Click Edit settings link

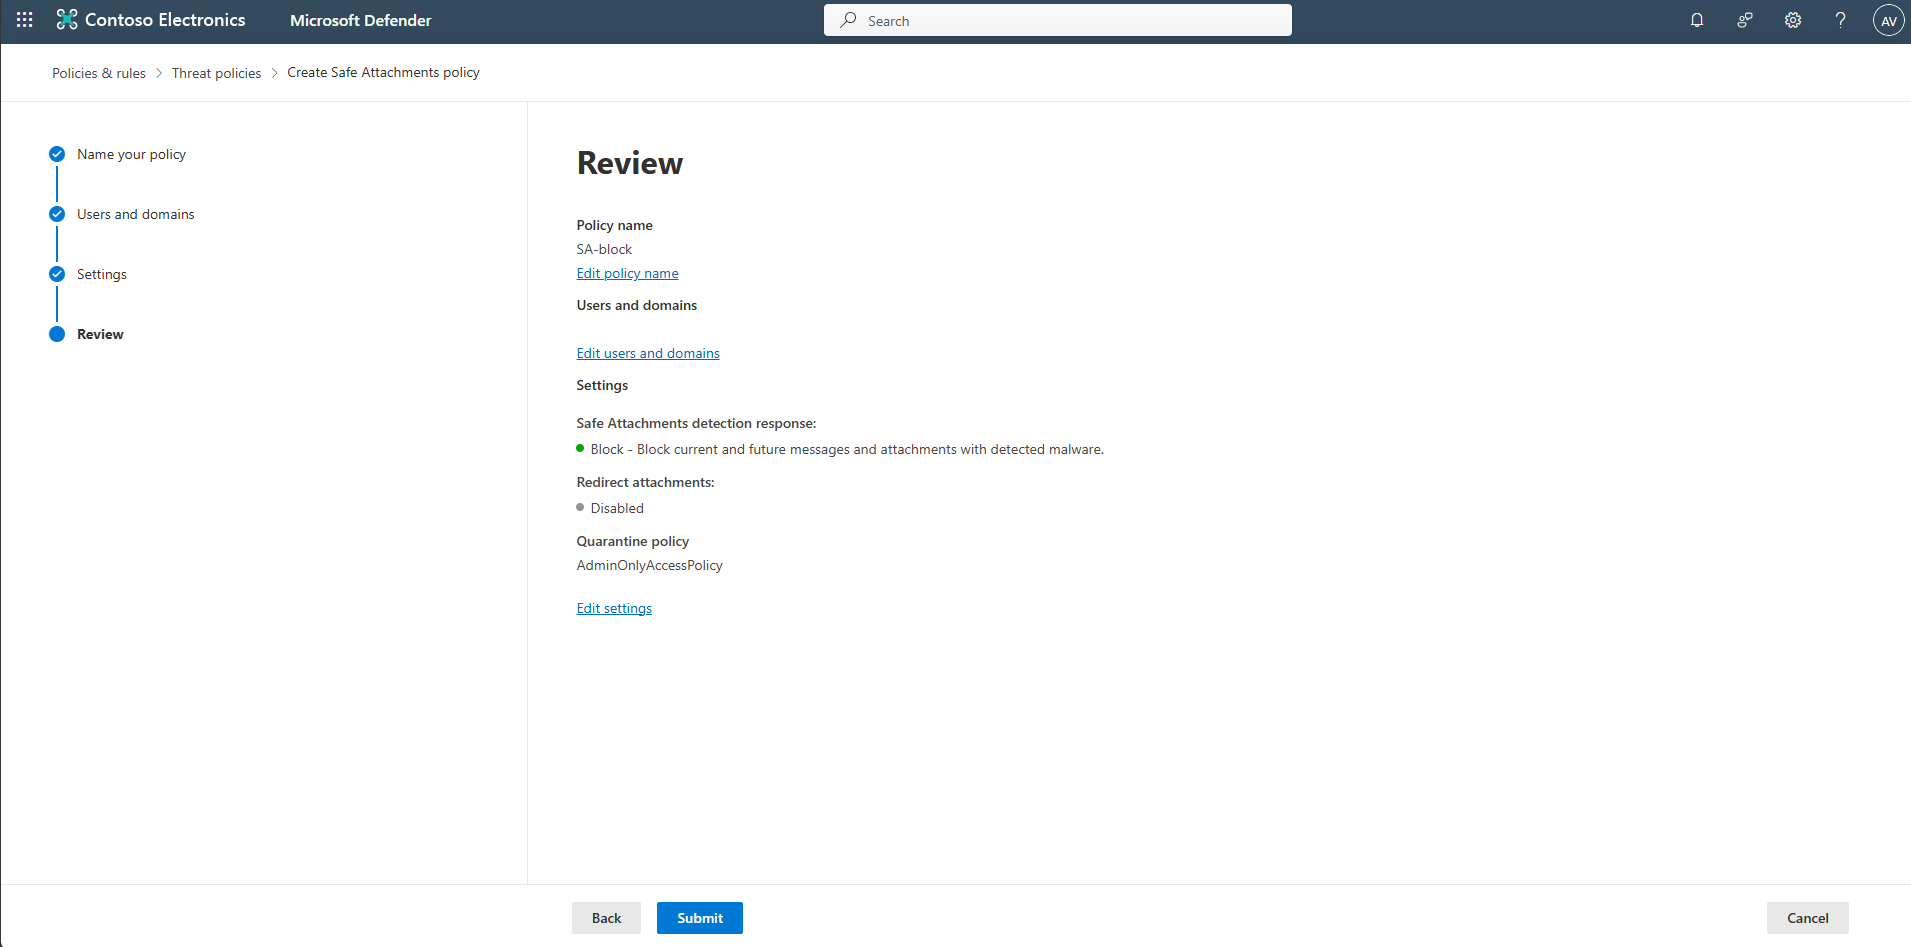point(614,608)
